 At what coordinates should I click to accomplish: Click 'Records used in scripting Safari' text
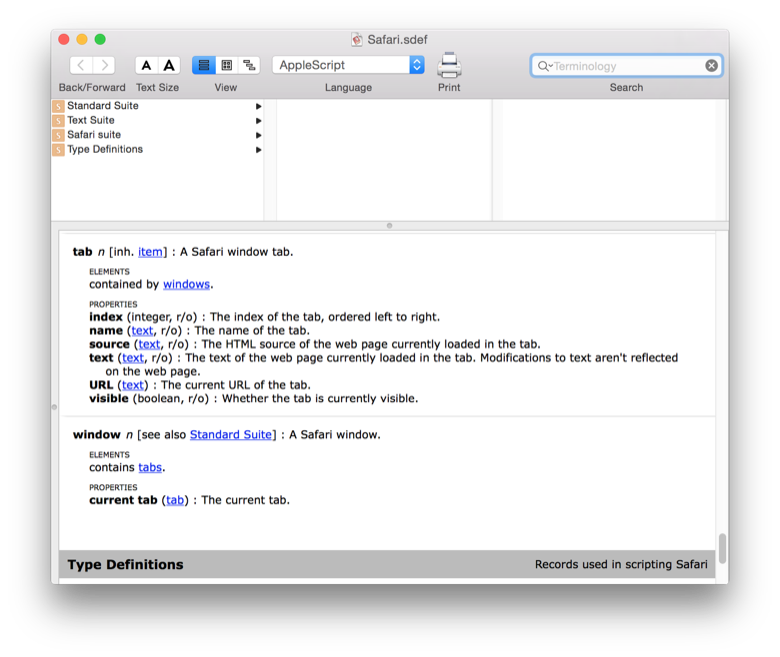pyautogui.click(x=621, y=564)
